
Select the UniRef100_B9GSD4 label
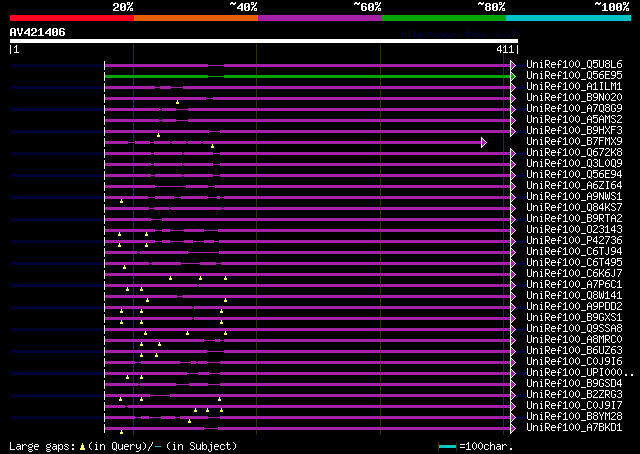574,384
